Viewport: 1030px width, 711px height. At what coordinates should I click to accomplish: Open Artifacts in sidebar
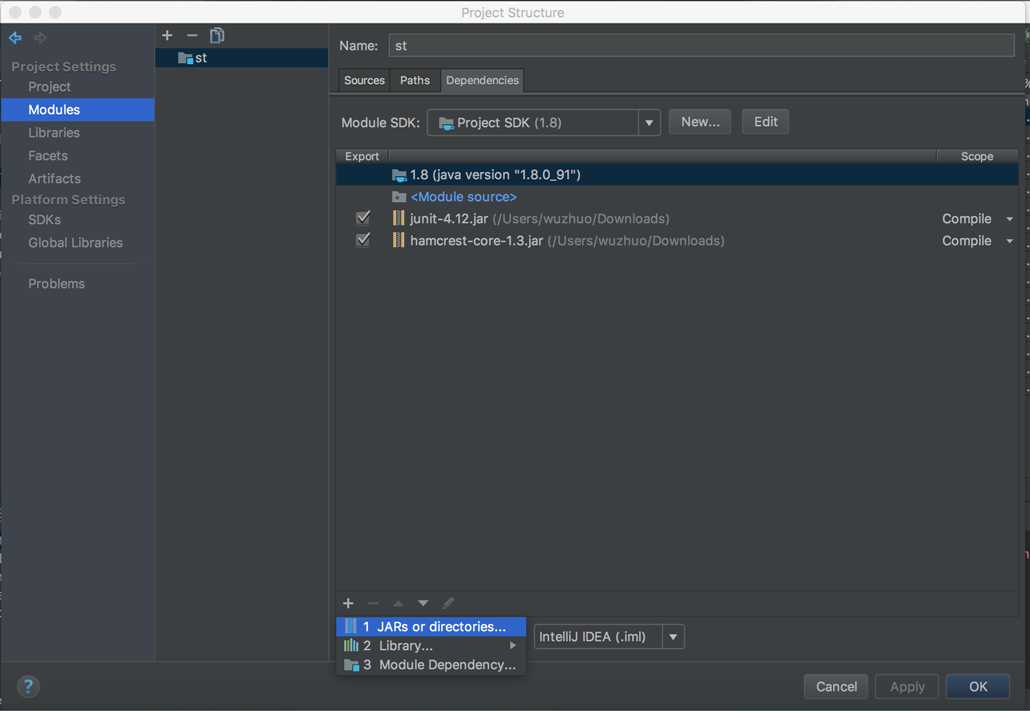click(55, 179)
